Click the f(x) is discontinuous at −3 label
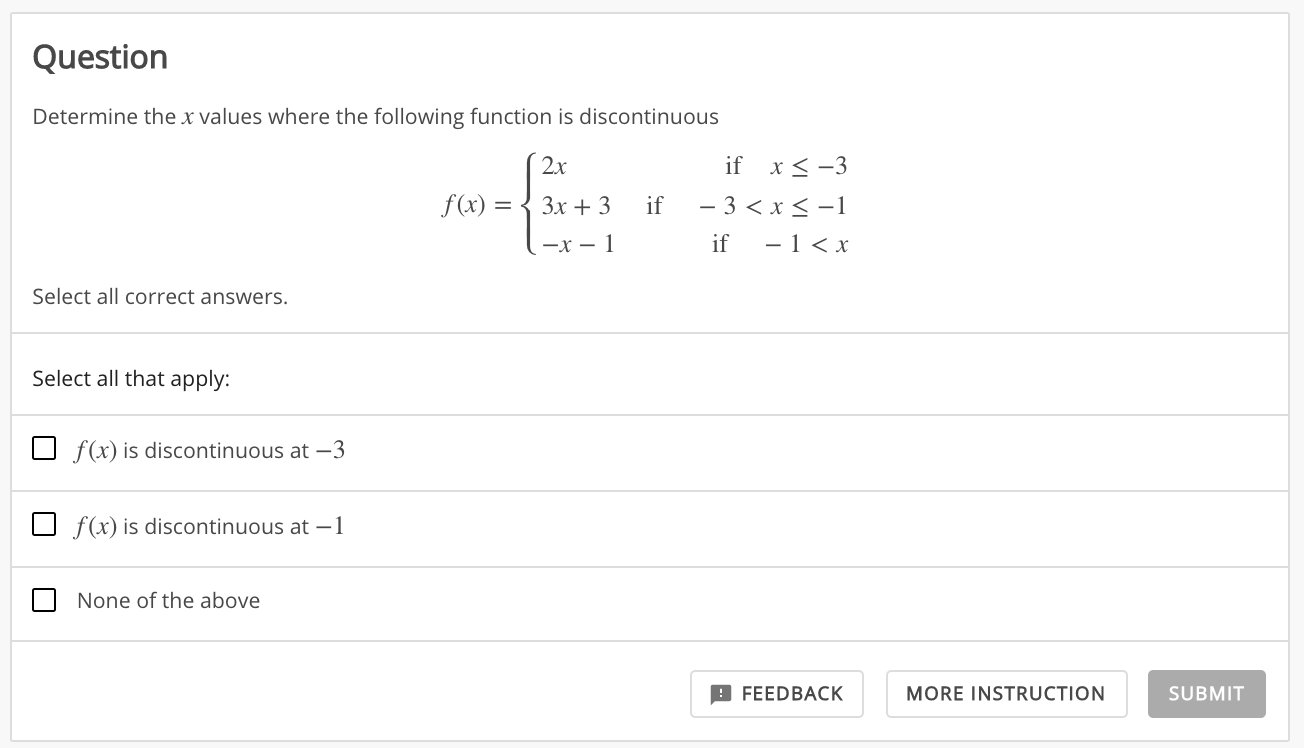Viewport: 1304px width, 748px height. pyautogui.click(x=210, y=451)
